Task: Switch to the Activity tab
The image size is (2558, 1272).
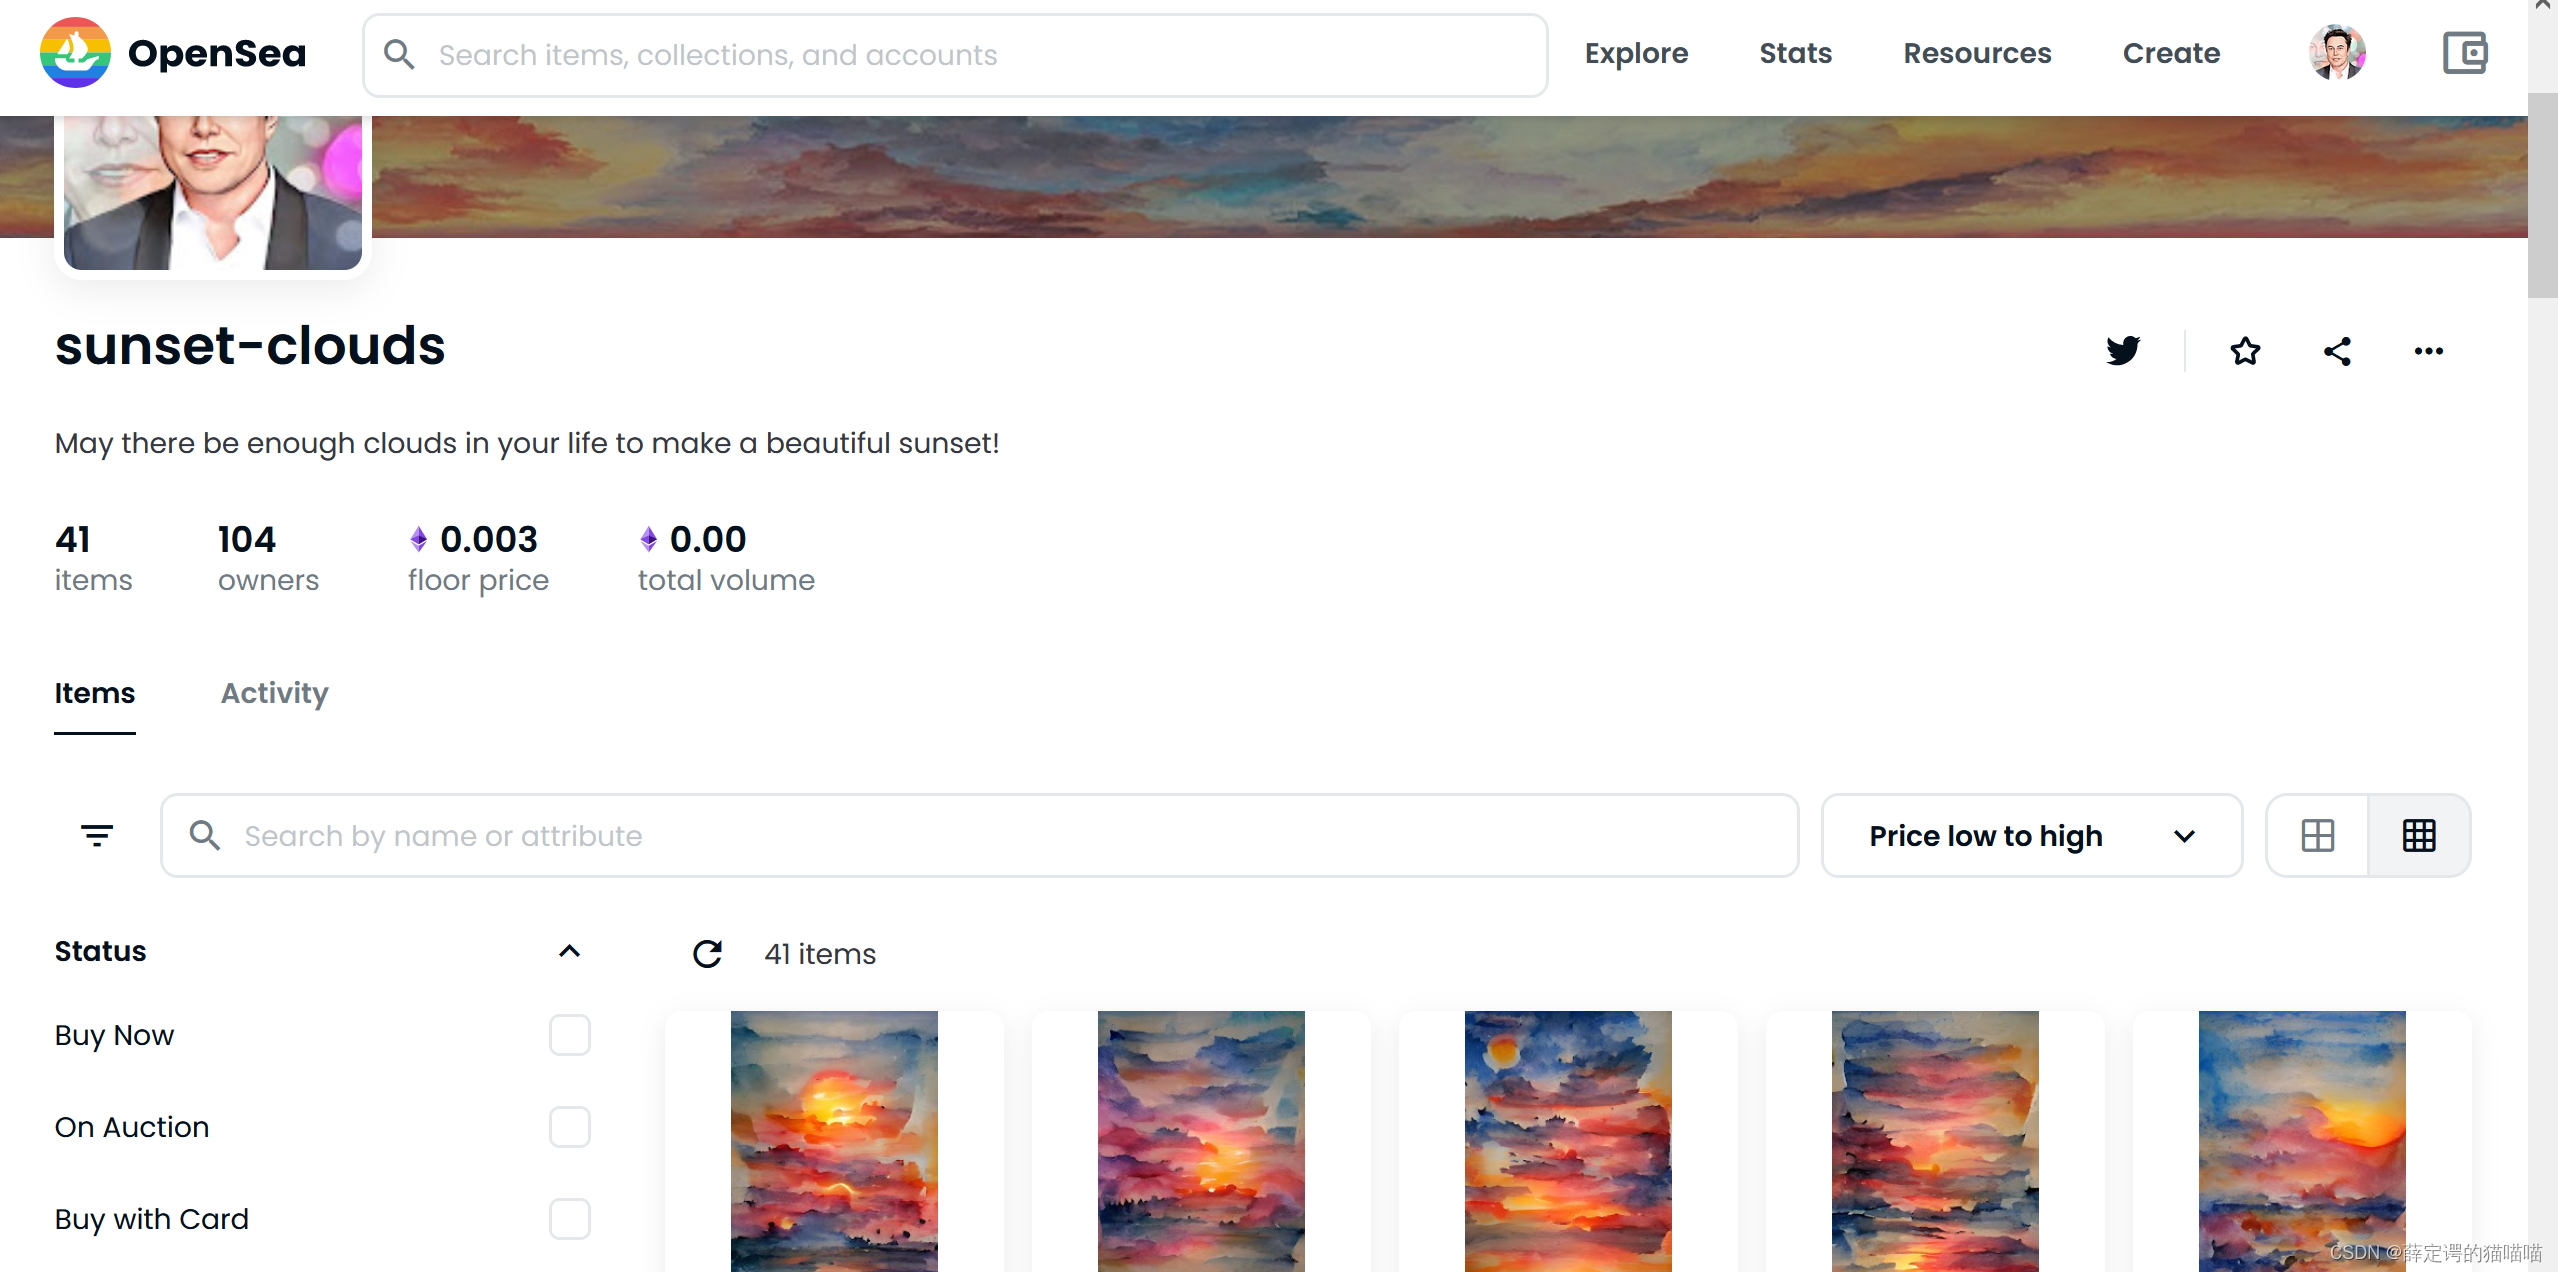Action: click(x=274, y=693)
